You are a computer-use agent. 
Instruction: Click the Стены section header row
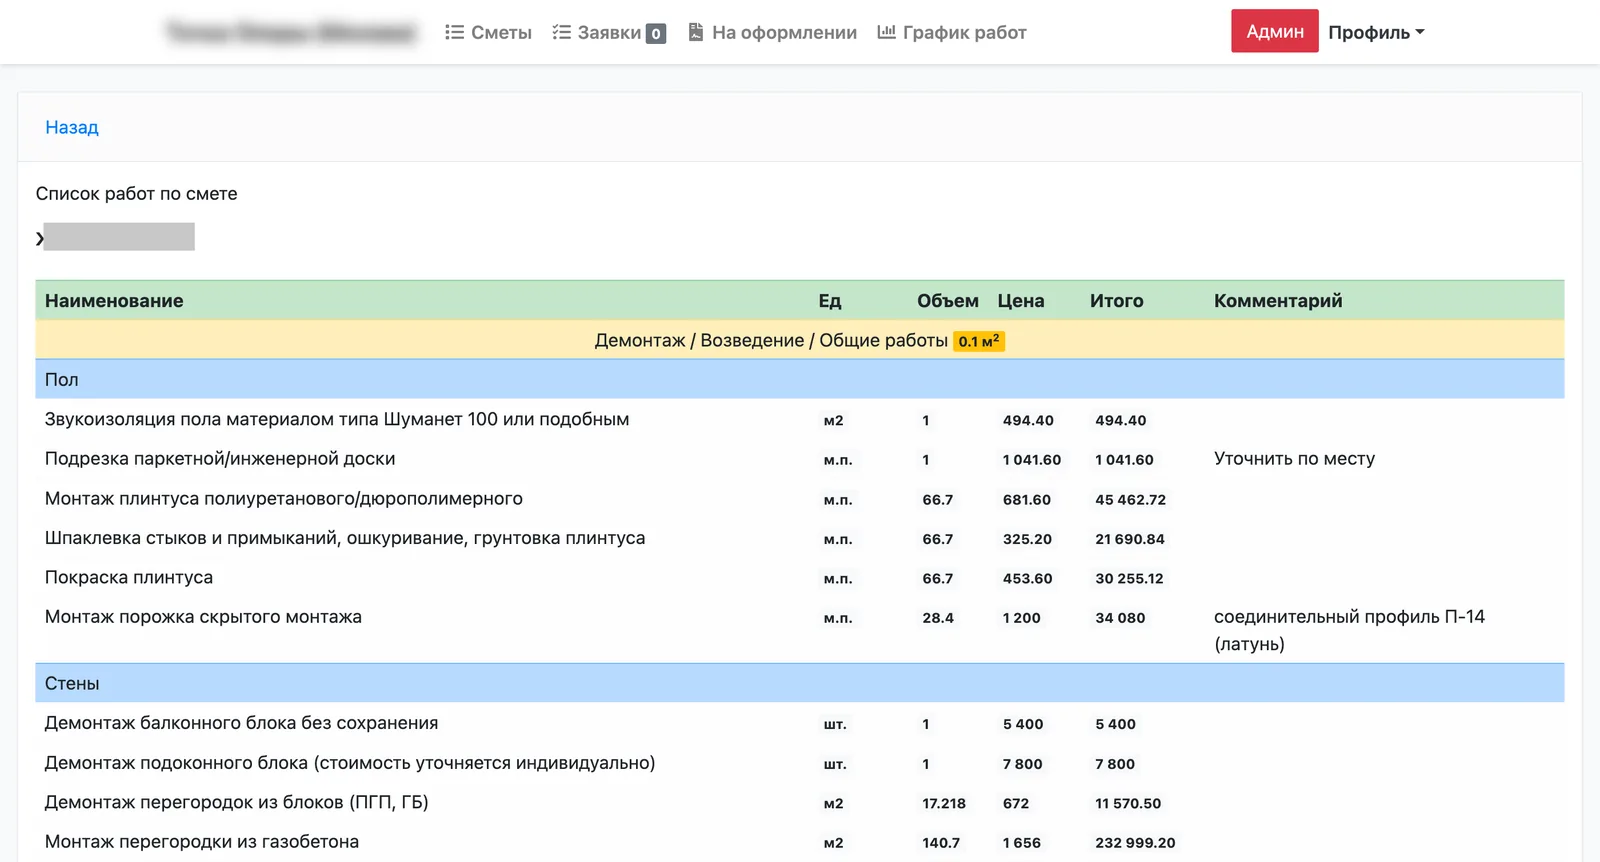(800, 683)
